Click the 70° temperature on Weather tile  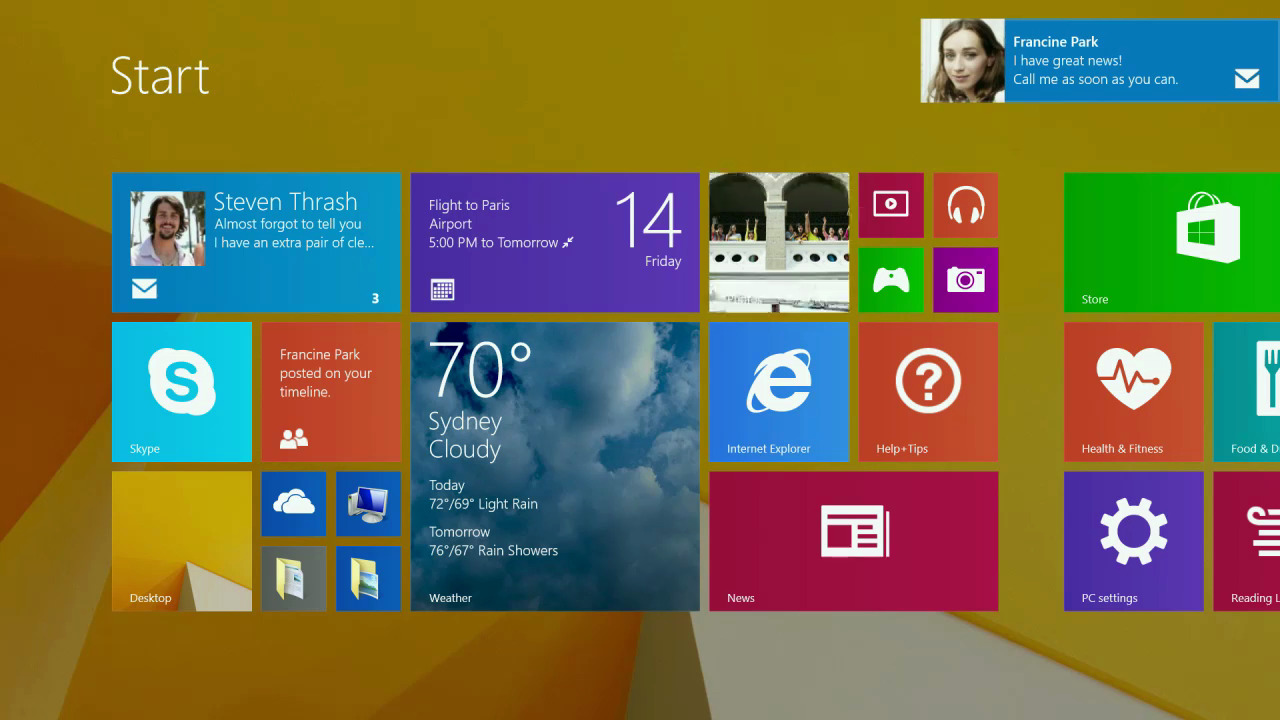click(x=480, y=370)
